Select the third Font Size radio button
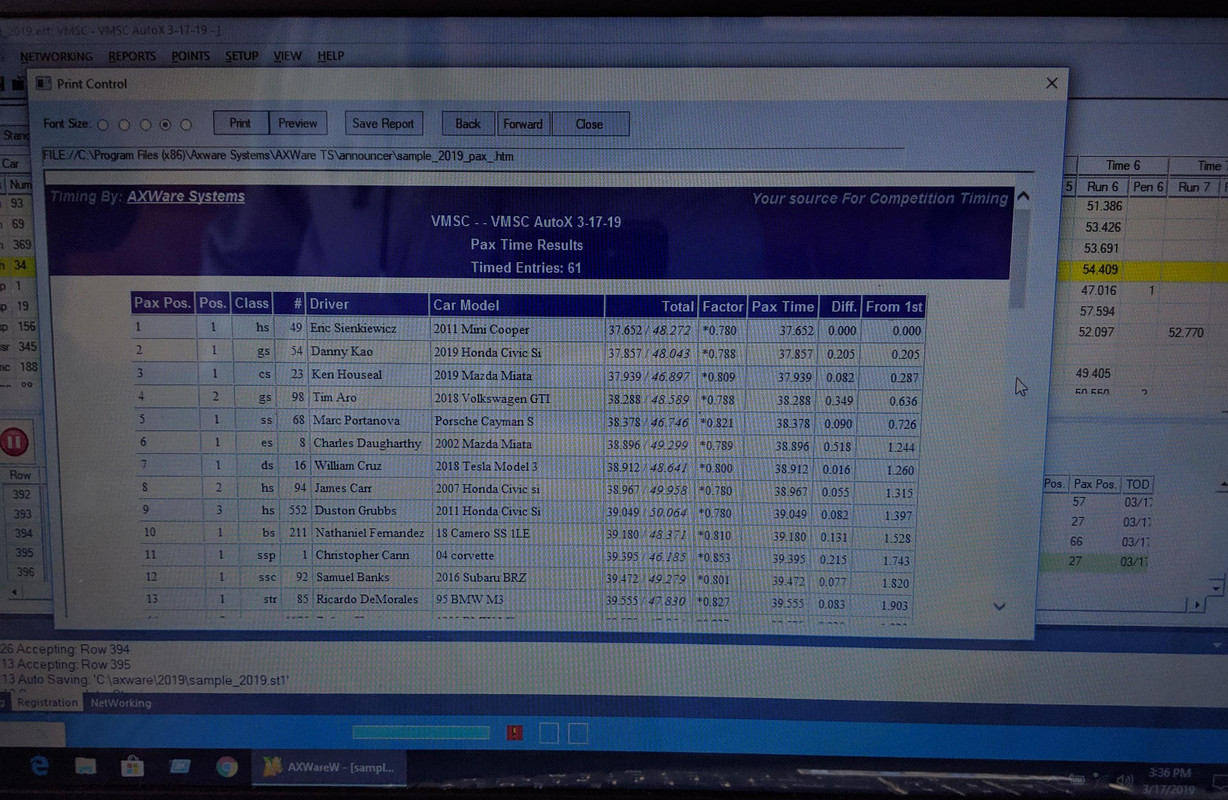This screenshot has height=800, width=1228. pyautogui.click(x=145, y=125)
